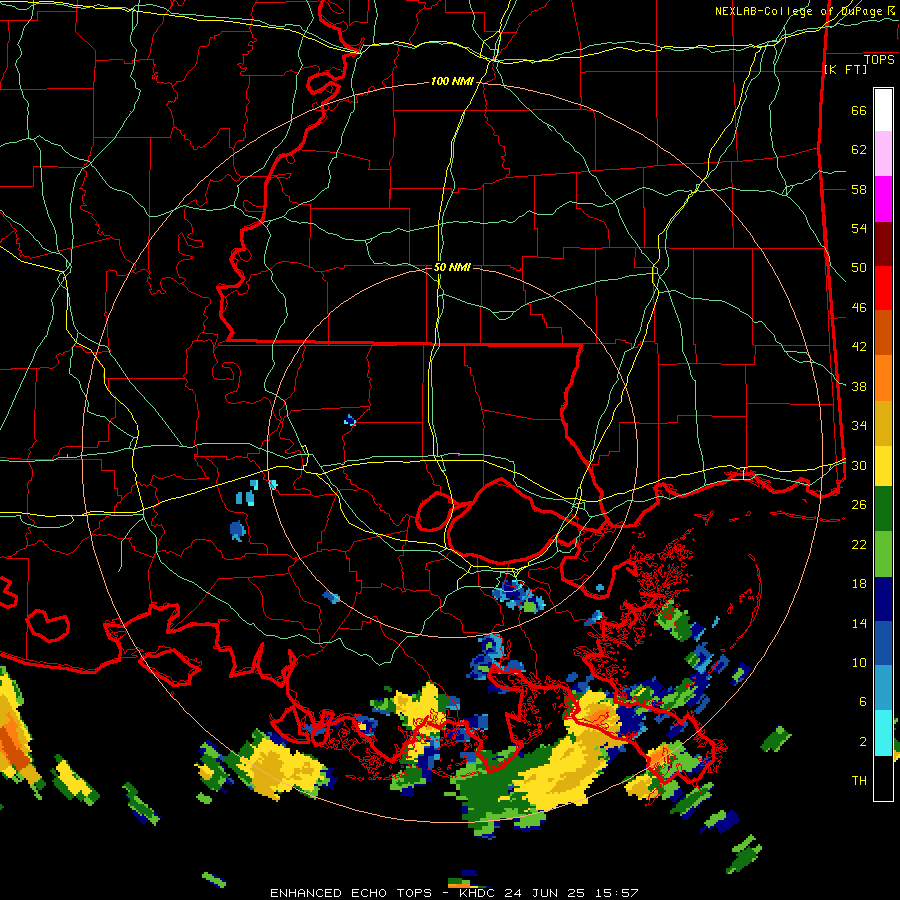Click the '62' legend value
Image resolution: width=900 pixels, height=900 pixels.
[859, 149]
